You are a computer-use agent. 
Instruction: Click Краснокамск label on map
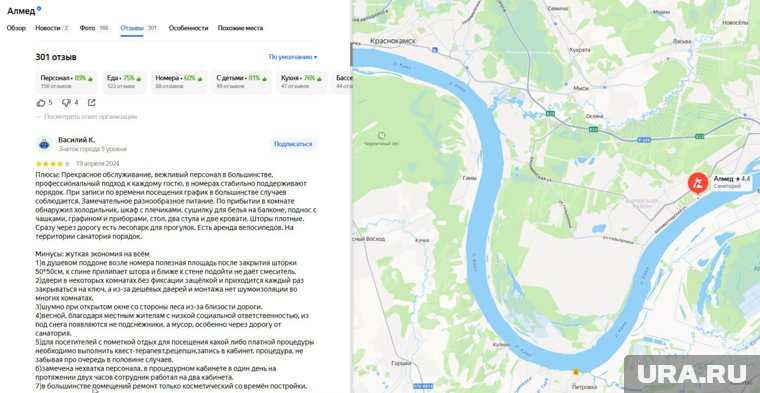click(393, 41)
